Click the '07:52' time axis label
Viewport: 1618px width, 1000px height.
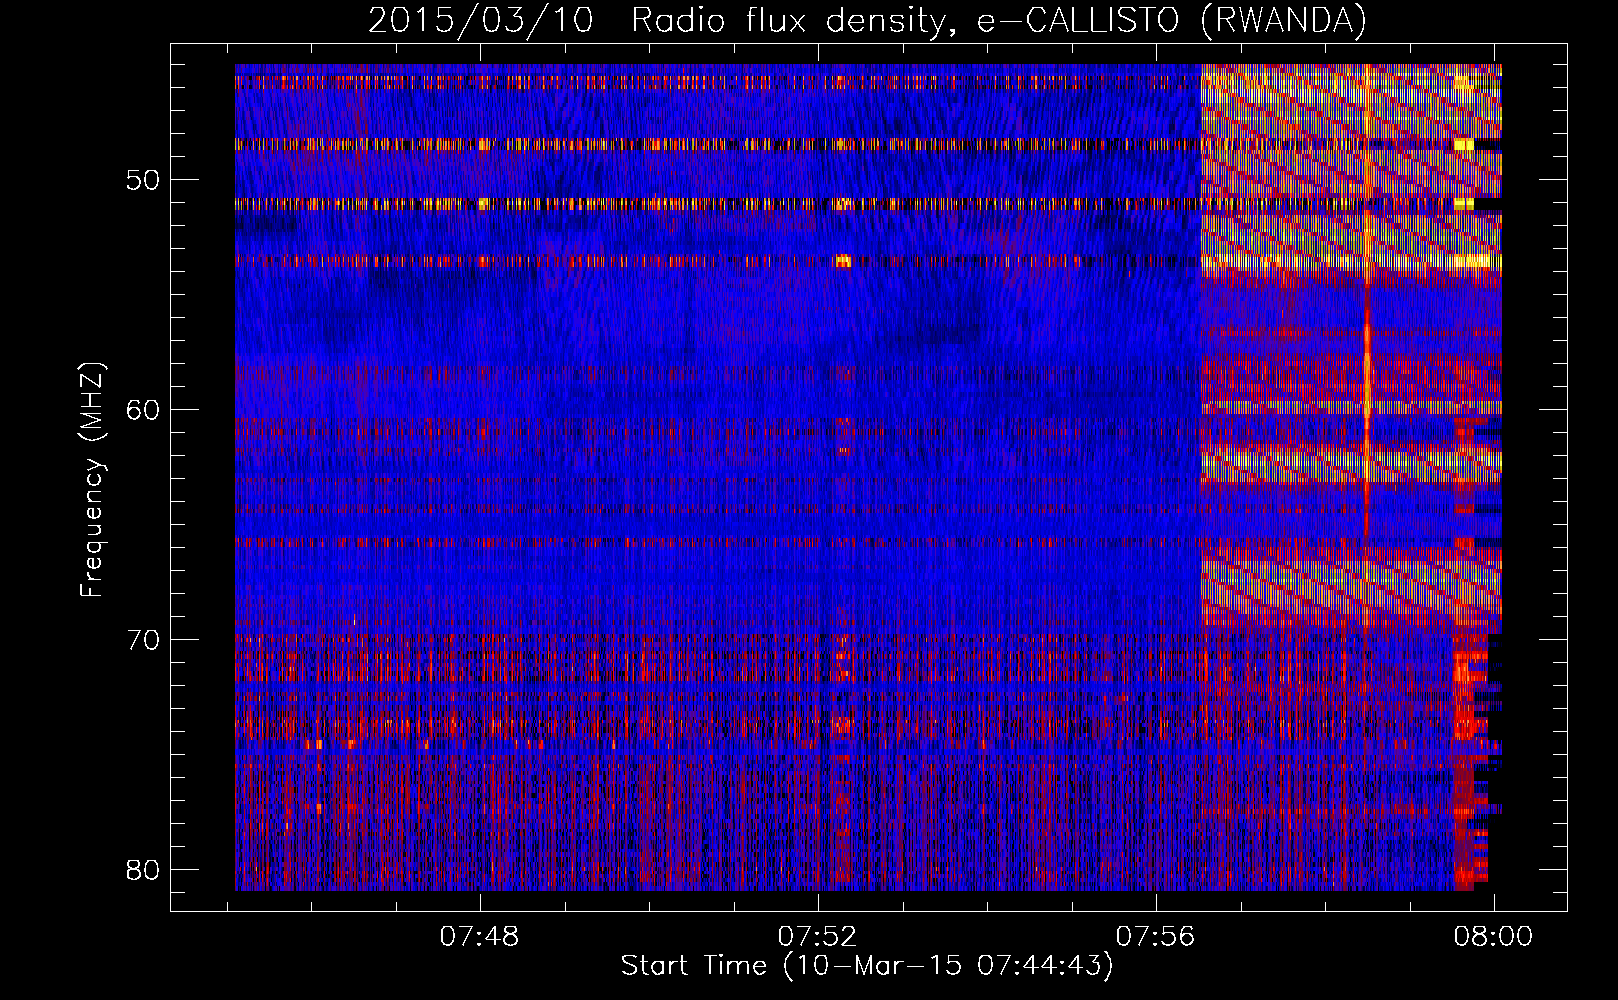click(818, 936)
